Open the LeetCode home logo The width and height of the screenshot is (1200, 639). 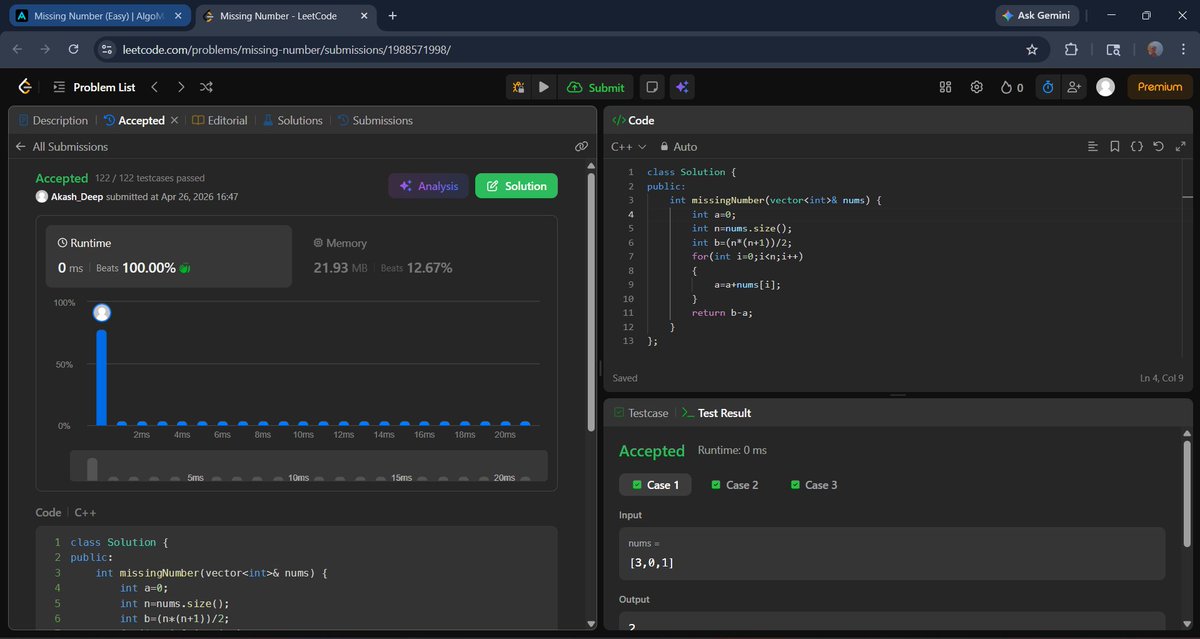25,87
